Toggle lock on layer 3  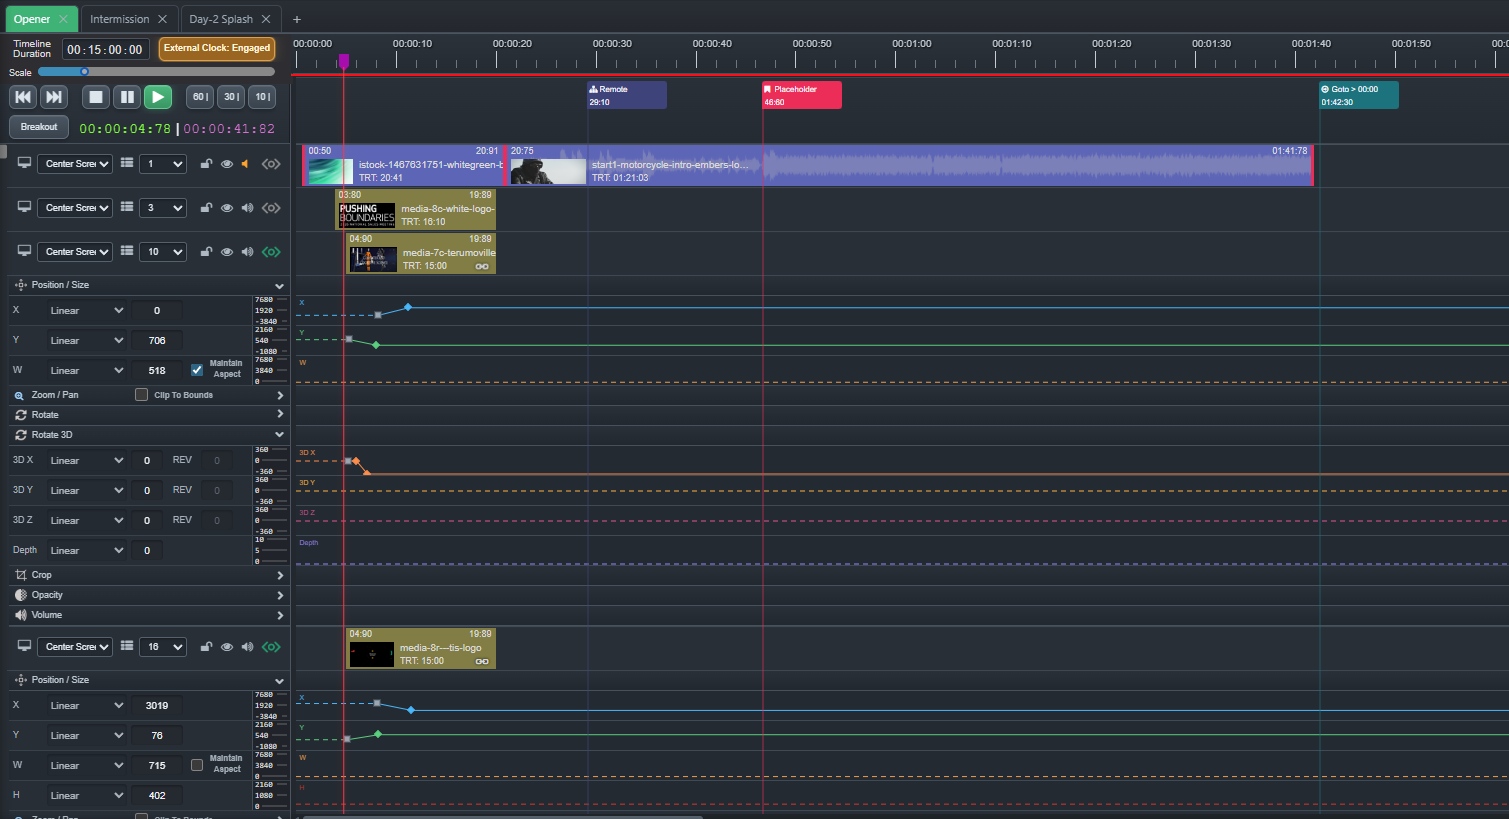pyautogui.click(x=206, y=208)
